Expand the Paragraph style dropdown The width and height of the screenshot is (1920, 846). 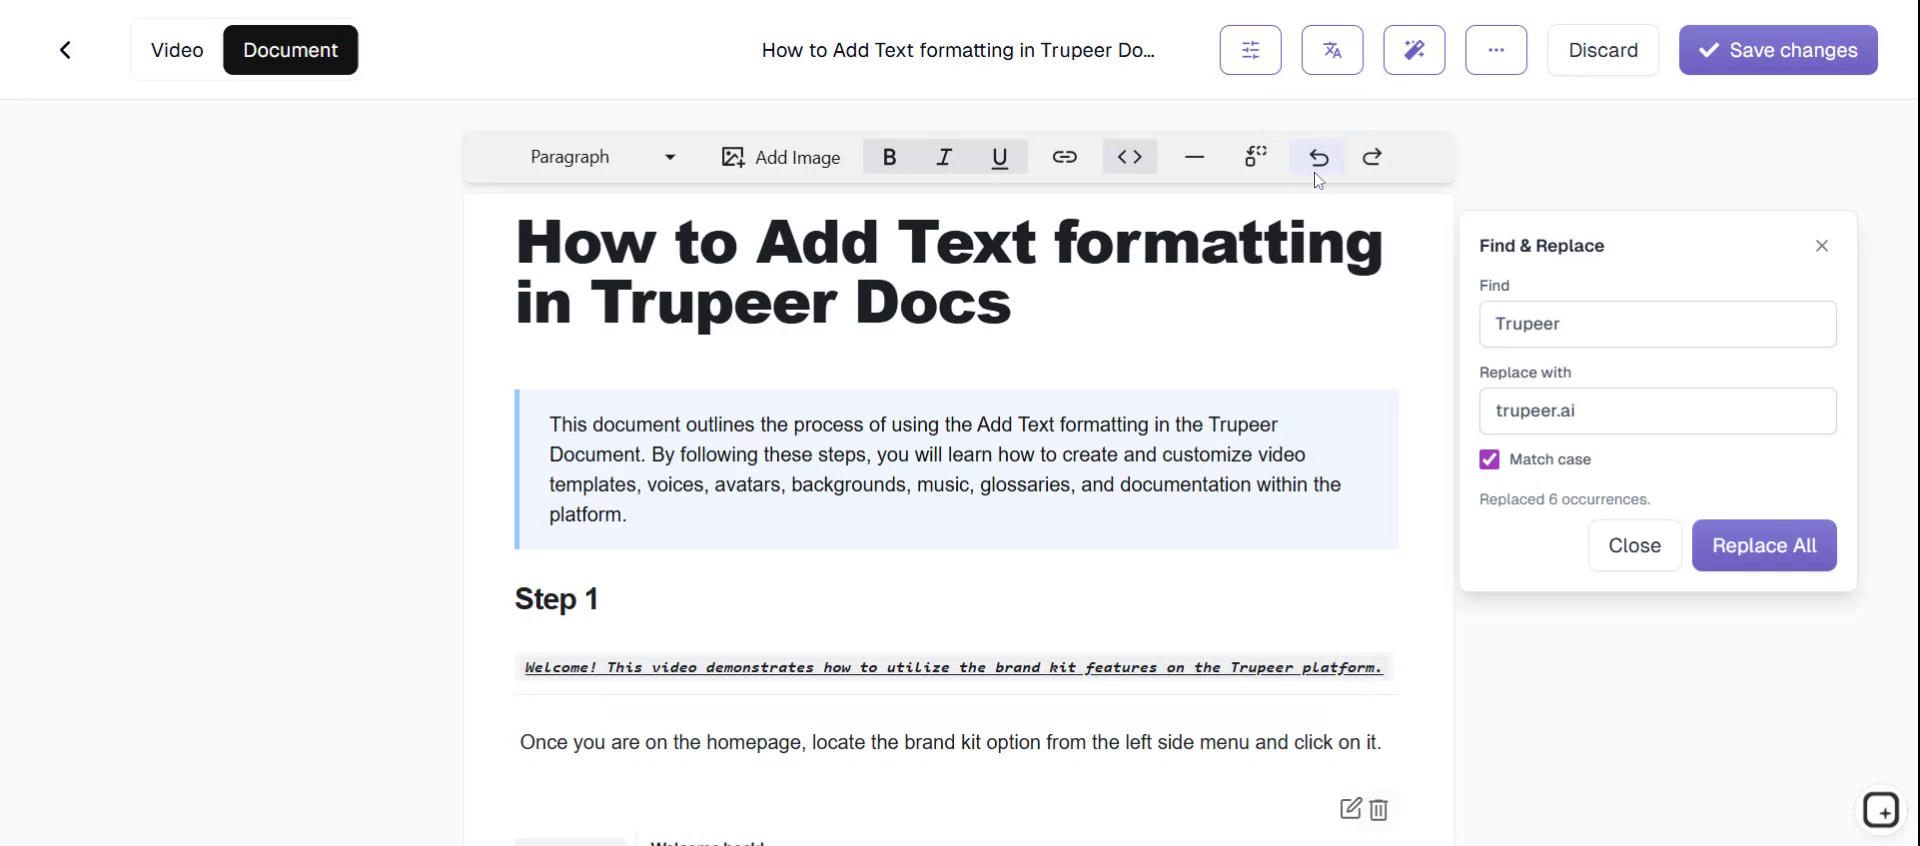point(602,157)
